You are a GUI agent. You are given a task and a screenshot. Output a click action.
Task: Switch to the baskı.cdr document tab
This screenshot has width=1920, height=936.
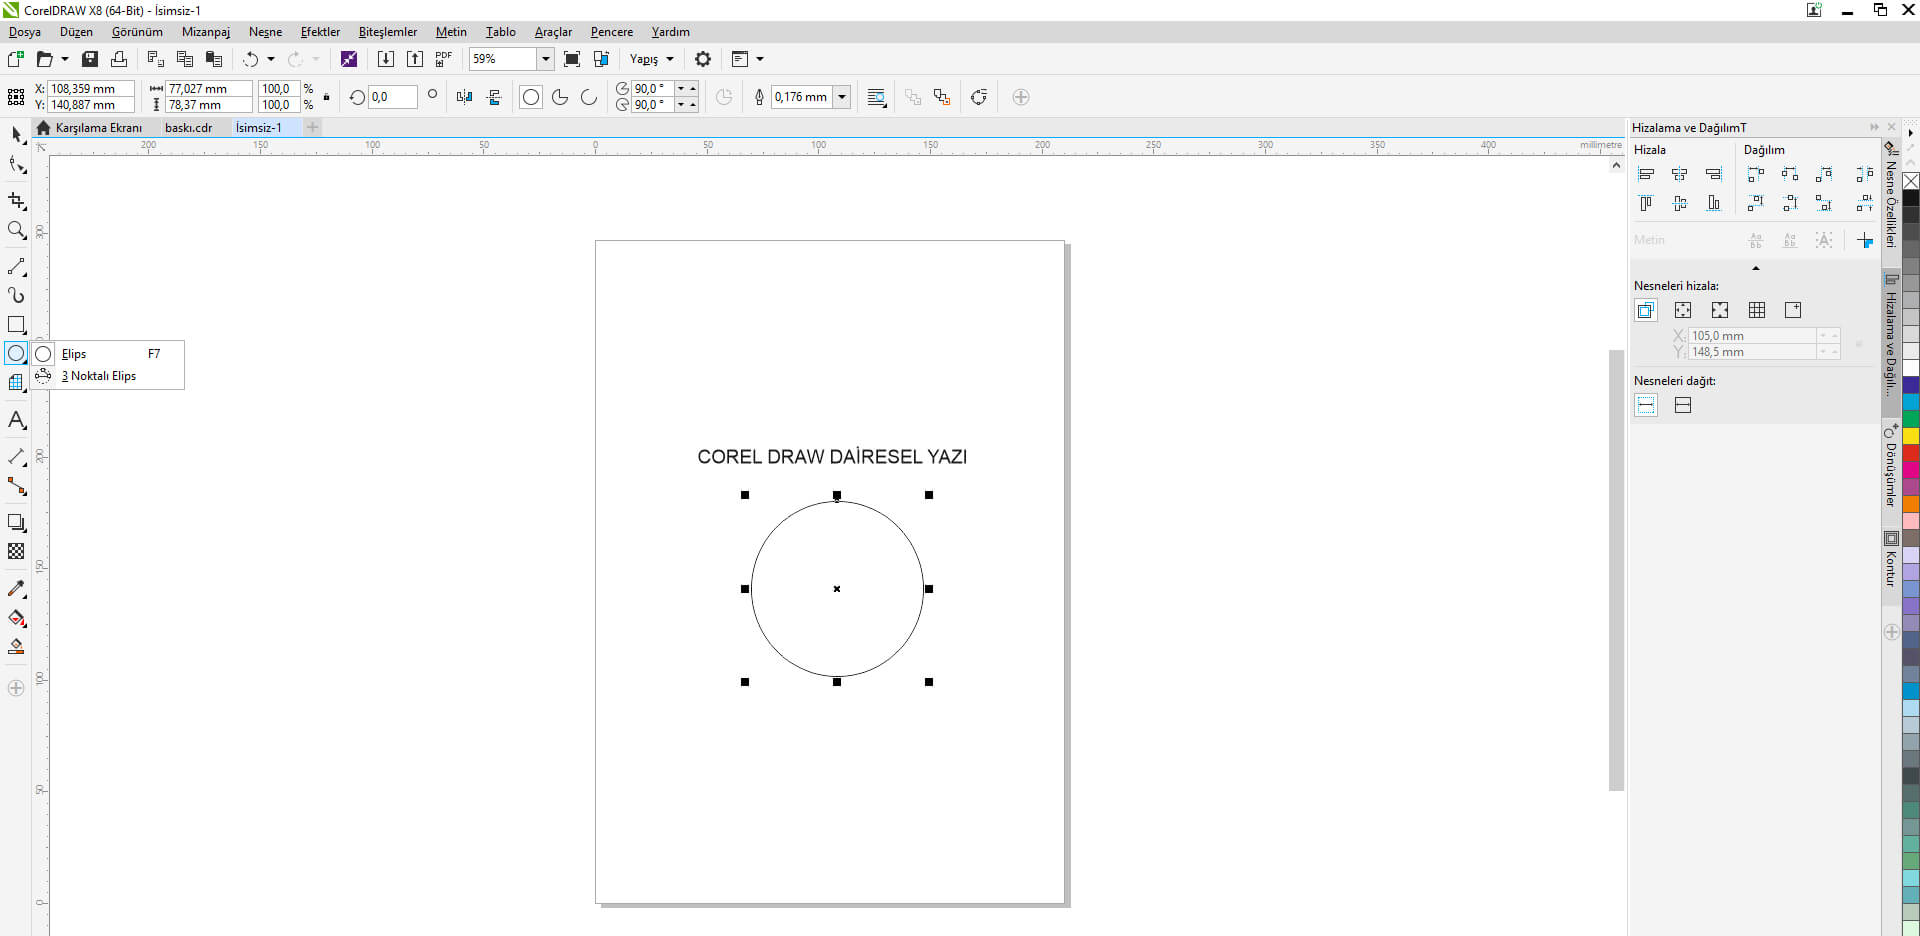click(188, 128)
